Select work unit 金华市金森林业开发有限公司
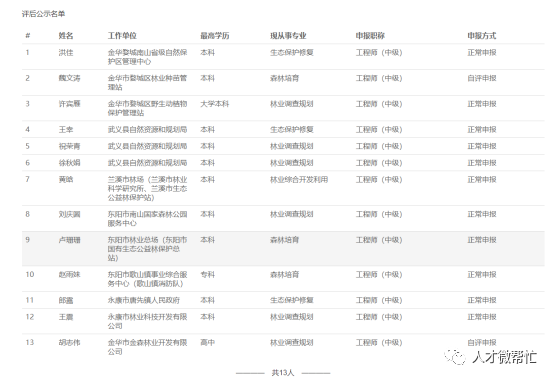 point(147,347)
